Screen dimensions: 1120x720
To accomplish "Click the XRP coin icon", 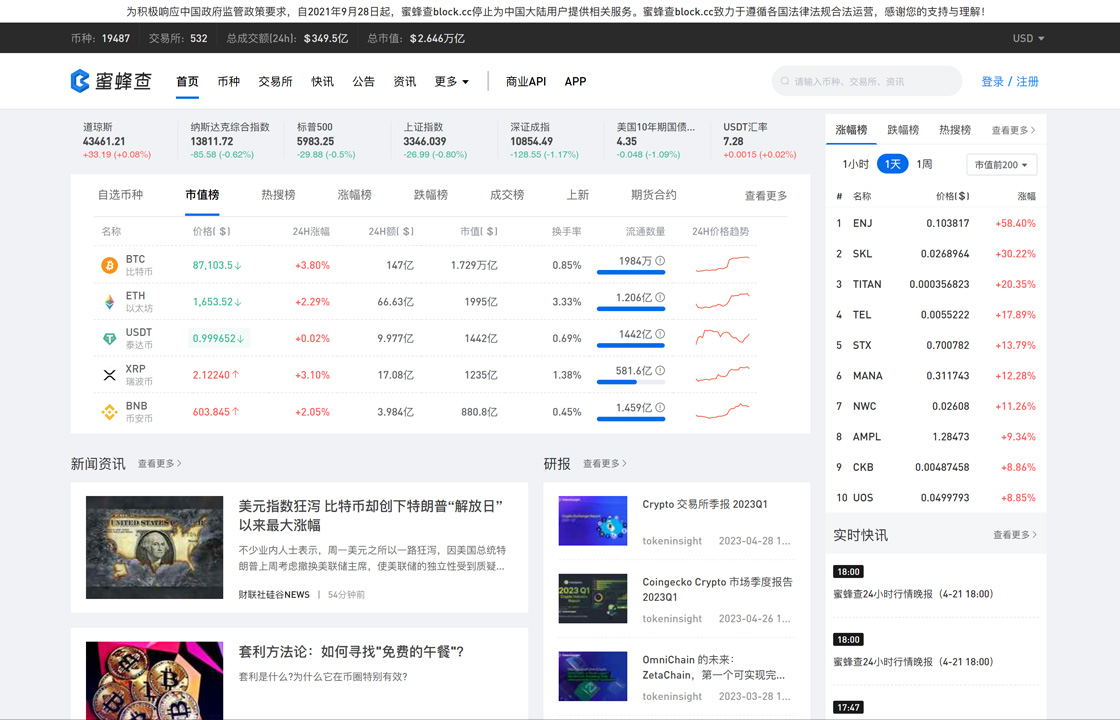I will pos(109,375).
